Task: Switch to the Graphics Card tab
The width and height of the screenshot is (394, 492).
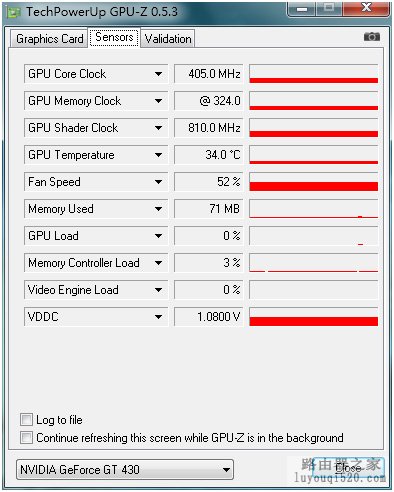Action: point(49,39)
